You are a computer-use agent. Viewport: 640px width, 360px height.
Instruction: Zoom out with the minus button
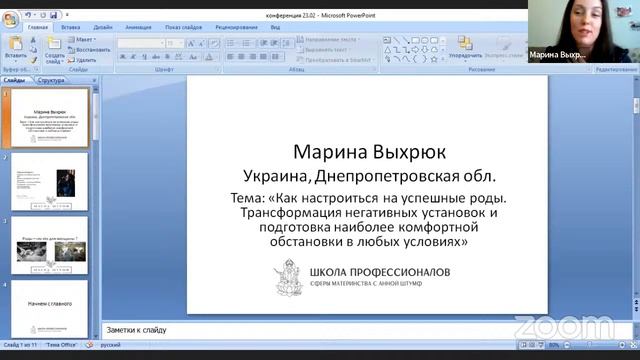(x=567, y=345)
